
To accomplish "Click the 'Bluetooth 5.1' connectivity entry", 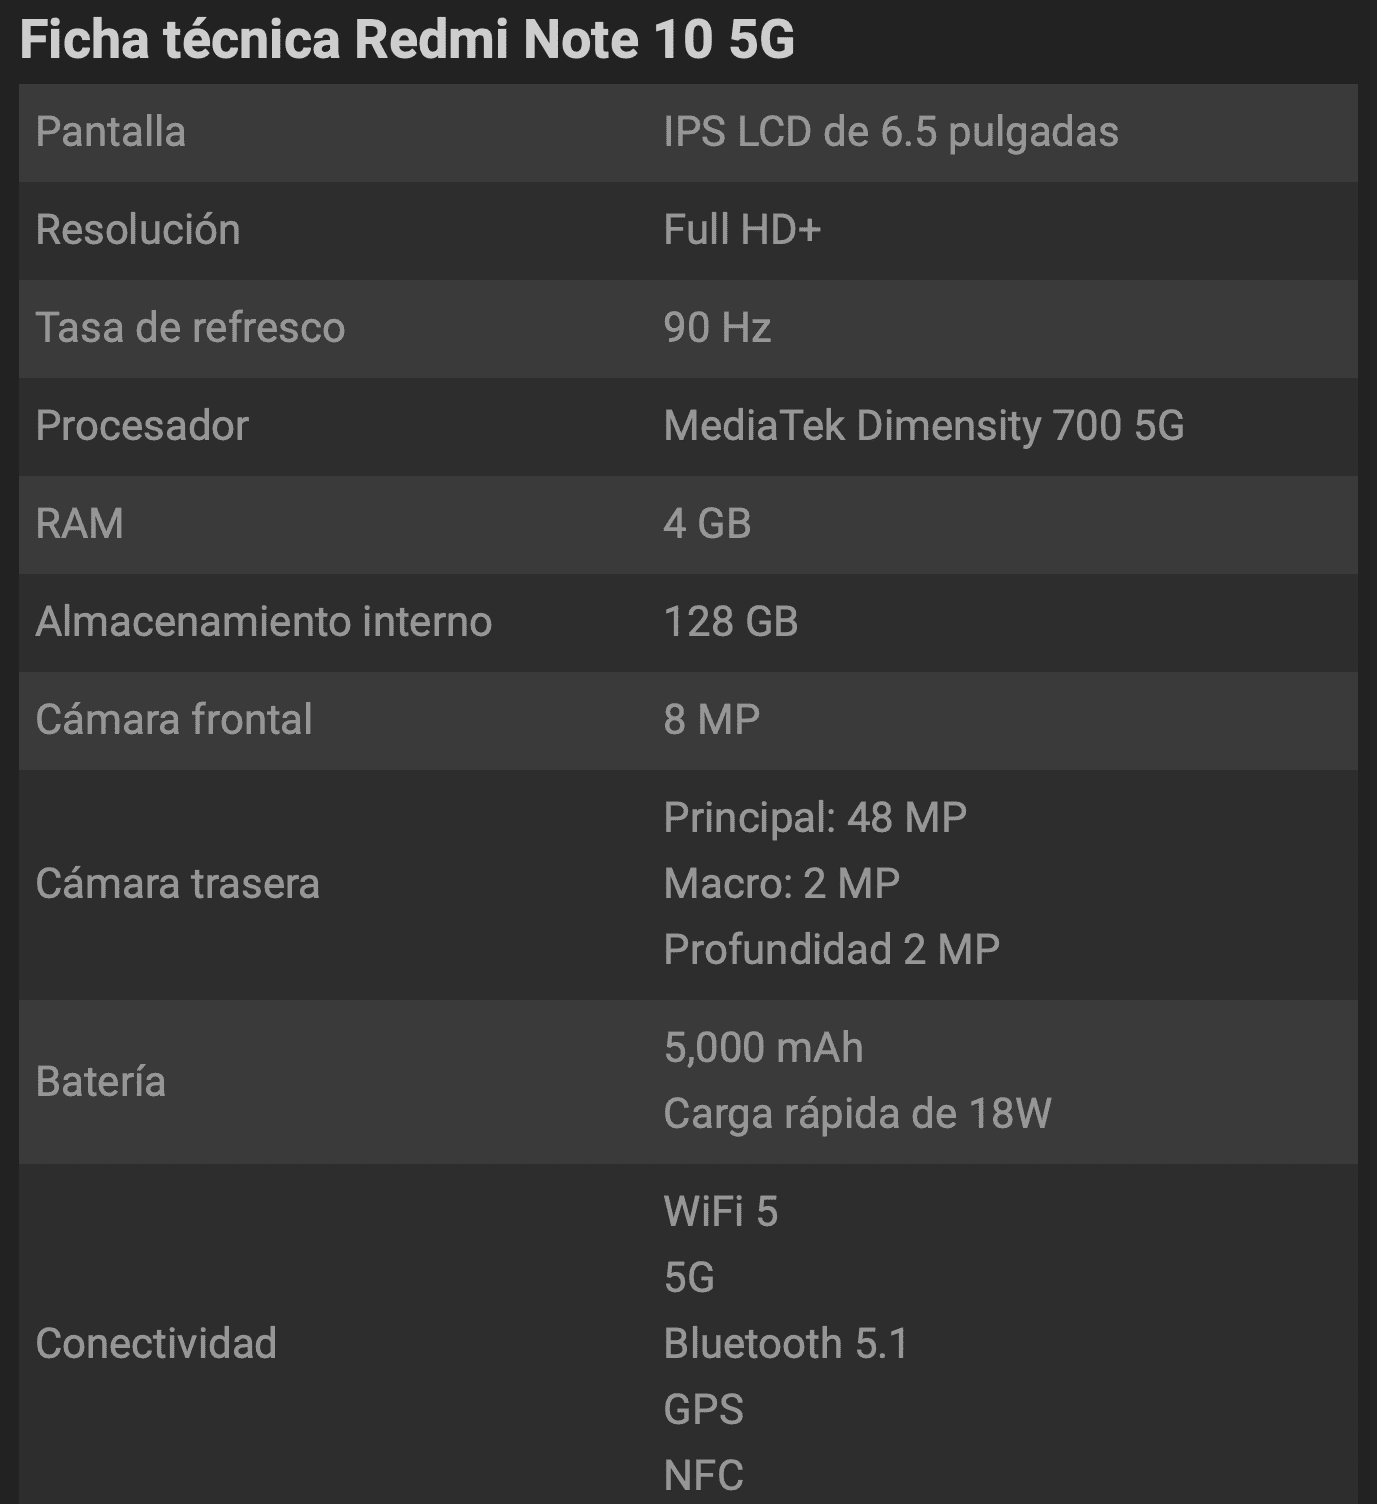I will tap(786, 1344).
